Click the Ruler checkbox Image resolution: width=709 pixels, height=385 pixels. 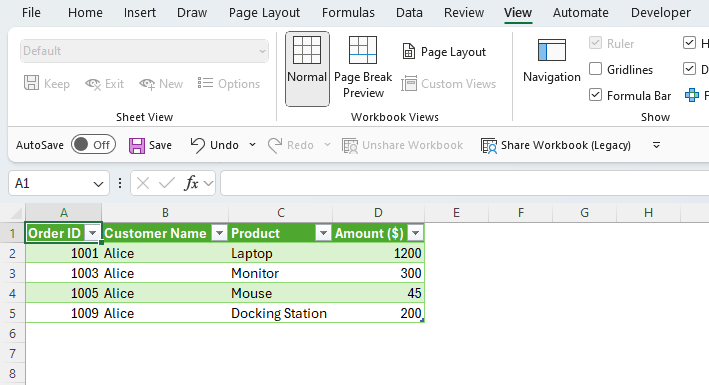596,43
